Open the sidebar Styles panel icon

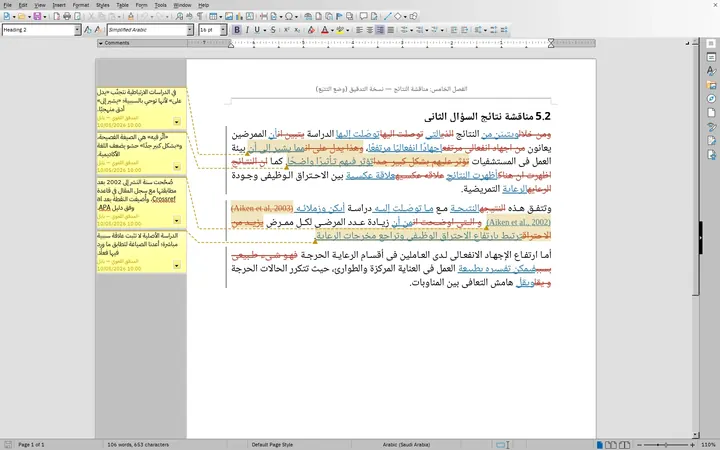click(711, 71)
